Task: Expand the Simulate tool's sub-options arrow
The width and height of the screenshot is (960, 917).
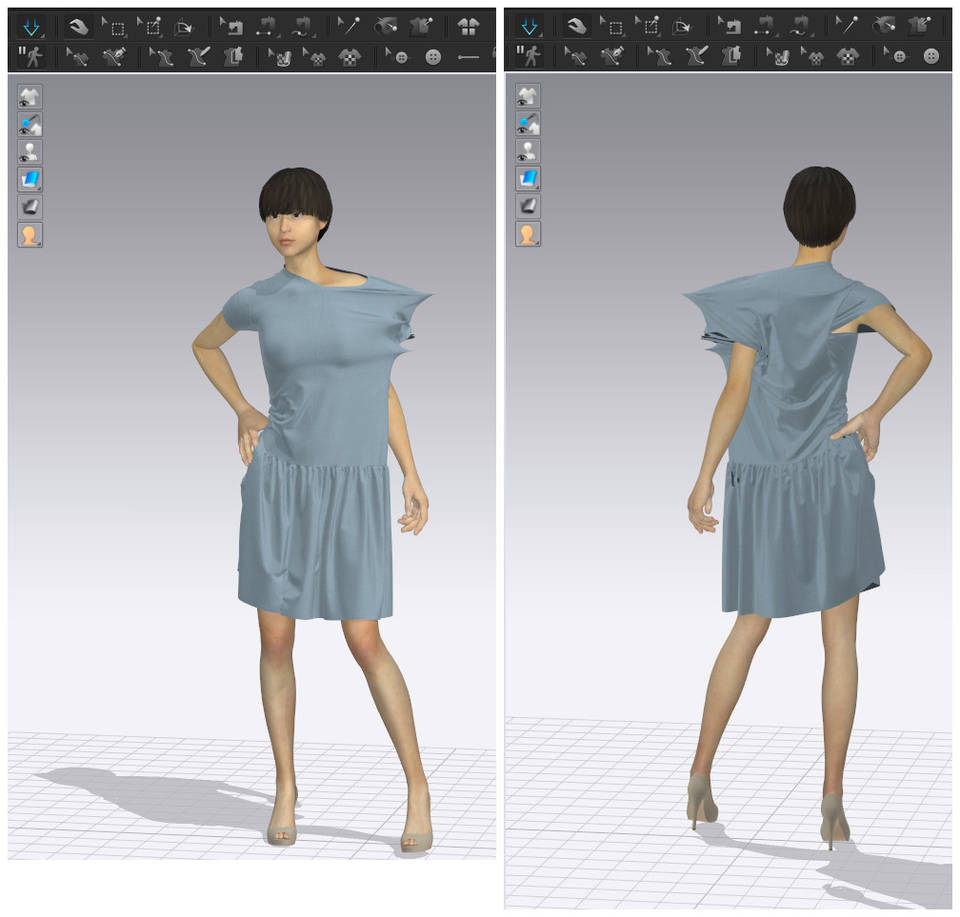Action: tap(43, 36)
